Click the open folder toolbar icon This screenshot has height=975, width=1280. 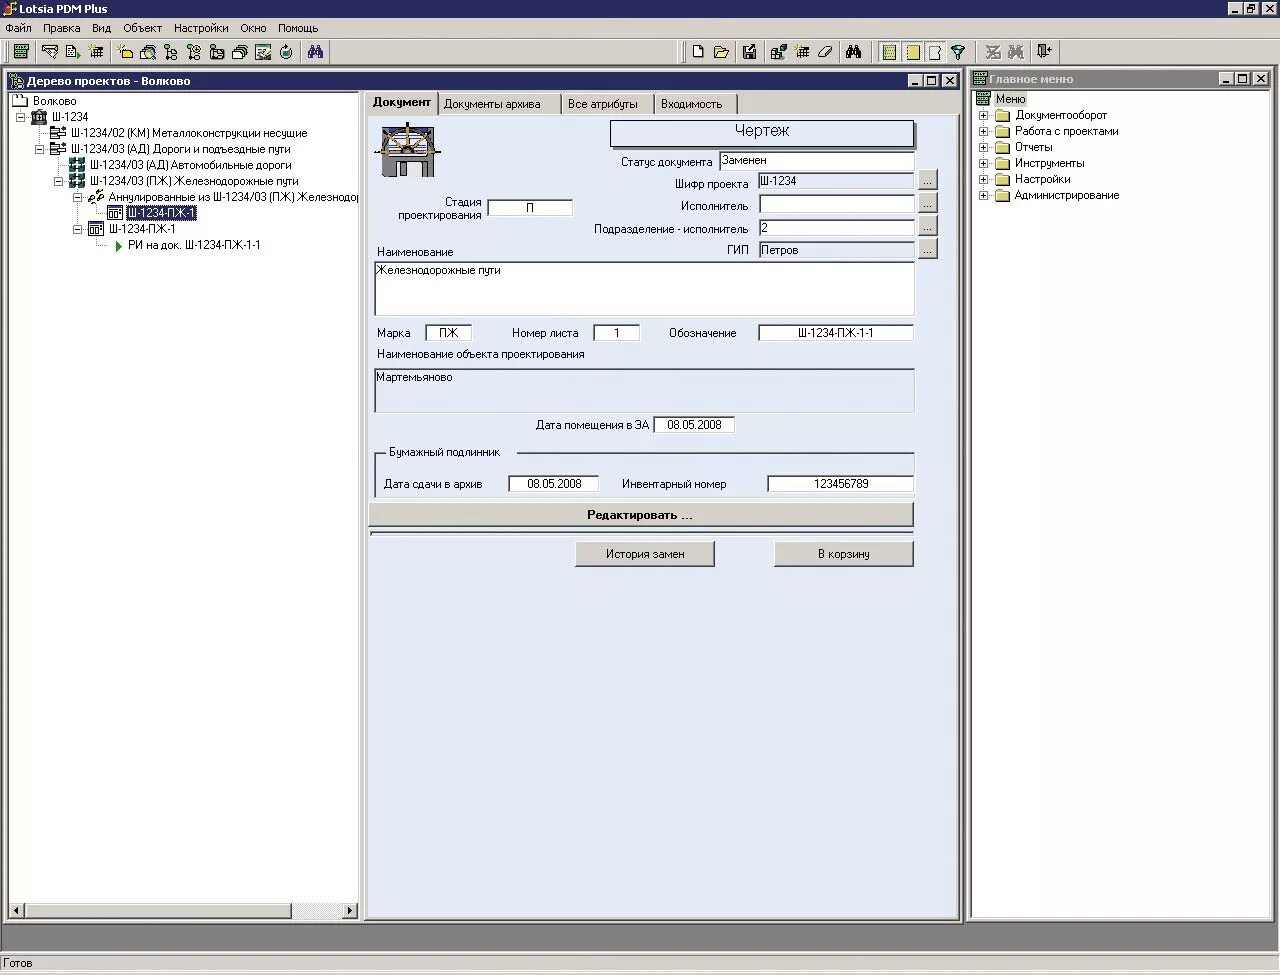[721, 52]
